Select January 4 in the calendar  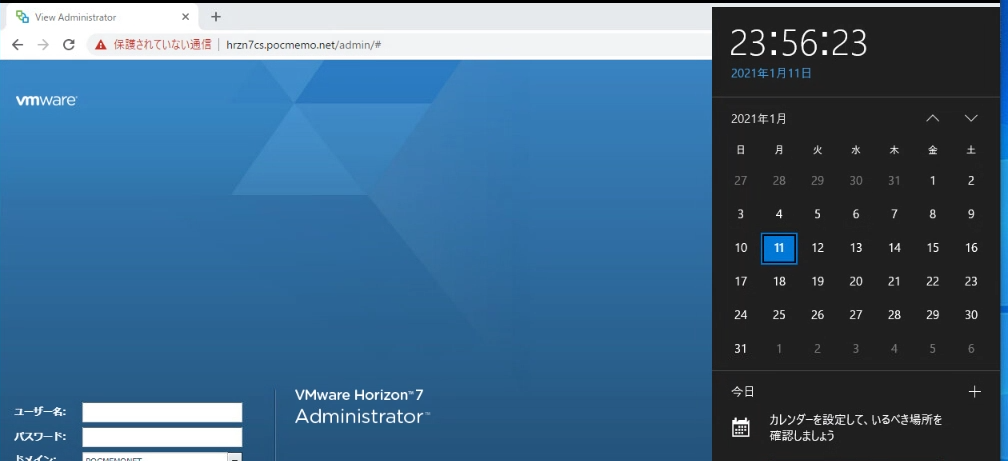coord(779,214)
